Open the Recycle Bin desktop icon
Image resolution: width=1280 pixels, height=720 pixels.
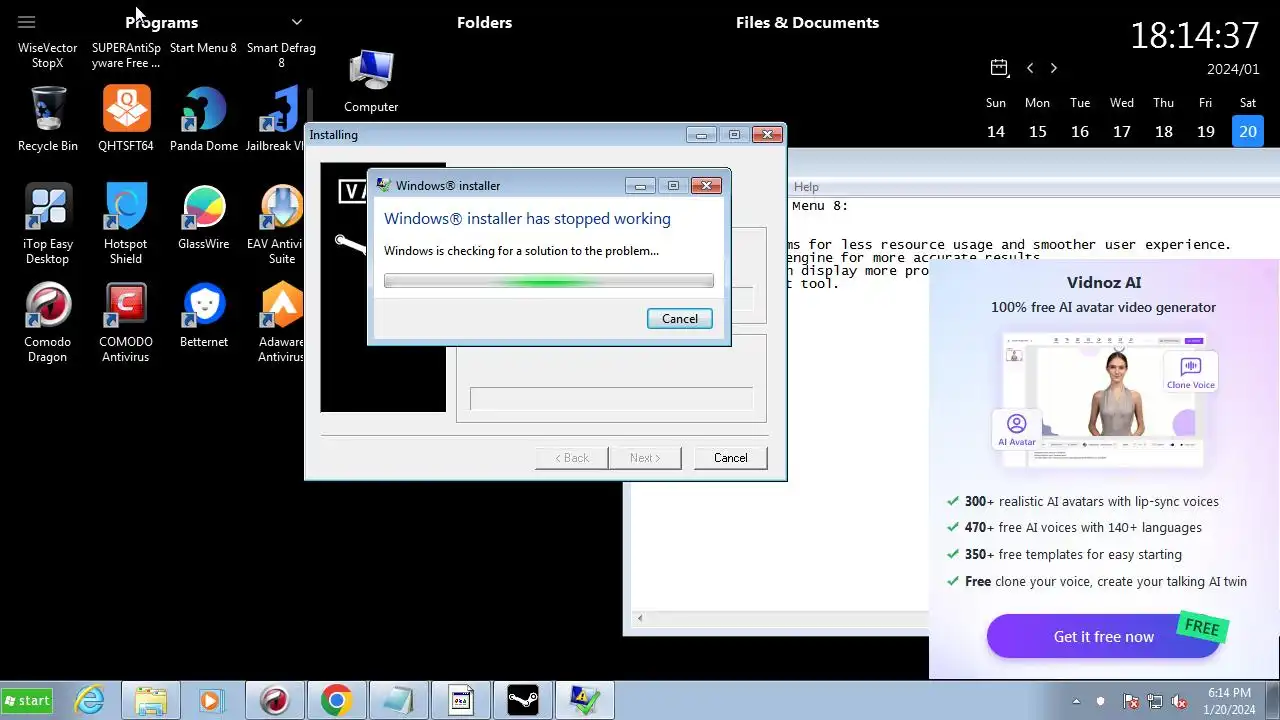point(48,118)
